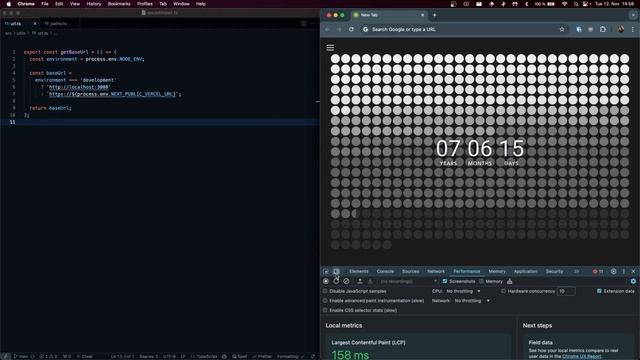Click the macOS Wi-Fi status icon
Screen dimensions: 640x360
coord(564,4)
